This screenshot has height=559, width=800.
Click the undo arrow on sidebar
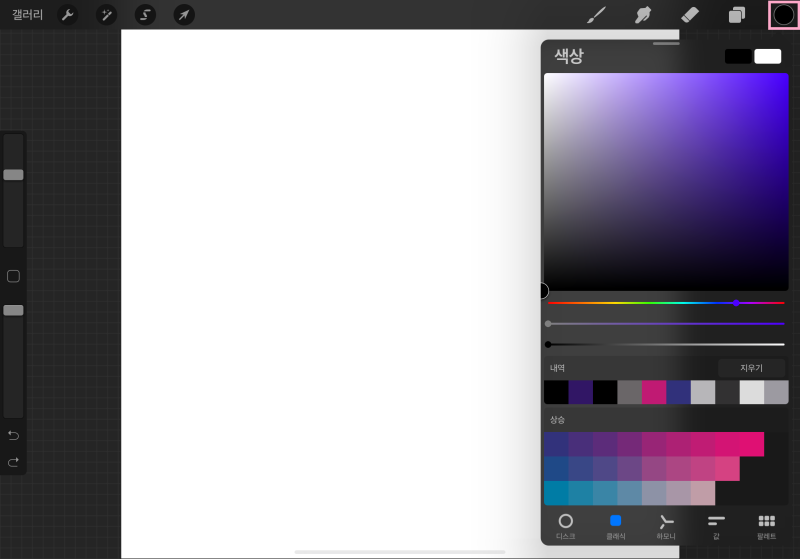coord(13,436)
